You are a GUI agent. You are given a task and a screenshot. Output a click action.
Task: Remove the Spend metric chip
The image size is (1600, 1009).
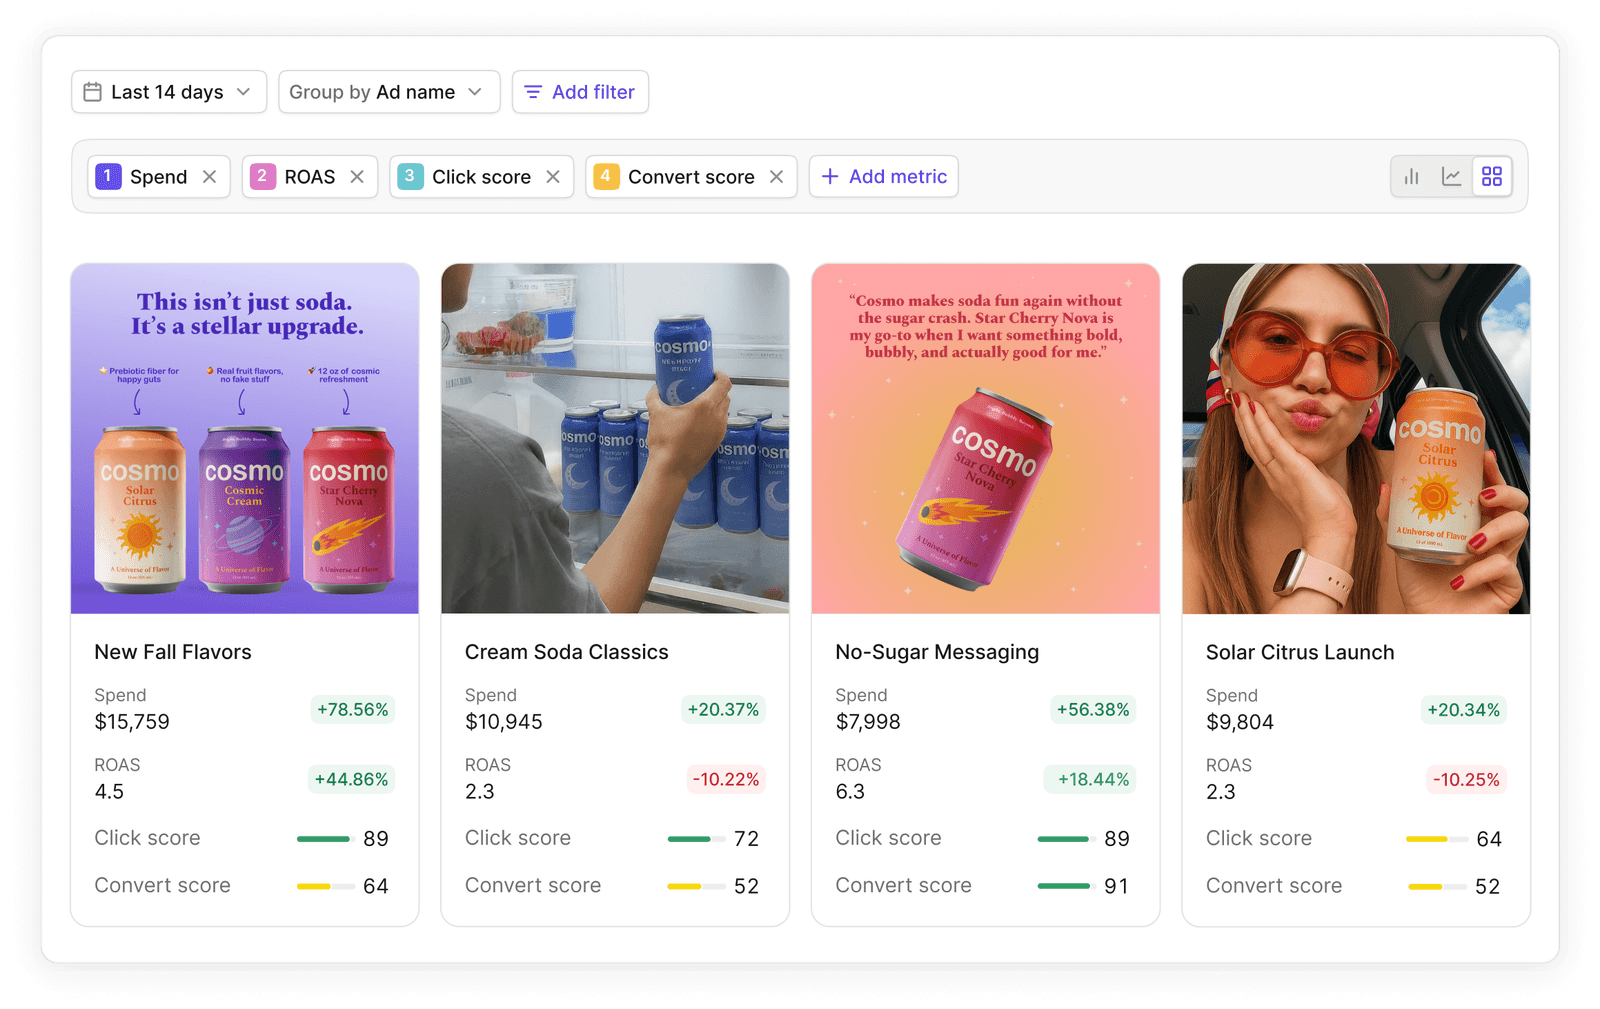coord(209,177)
